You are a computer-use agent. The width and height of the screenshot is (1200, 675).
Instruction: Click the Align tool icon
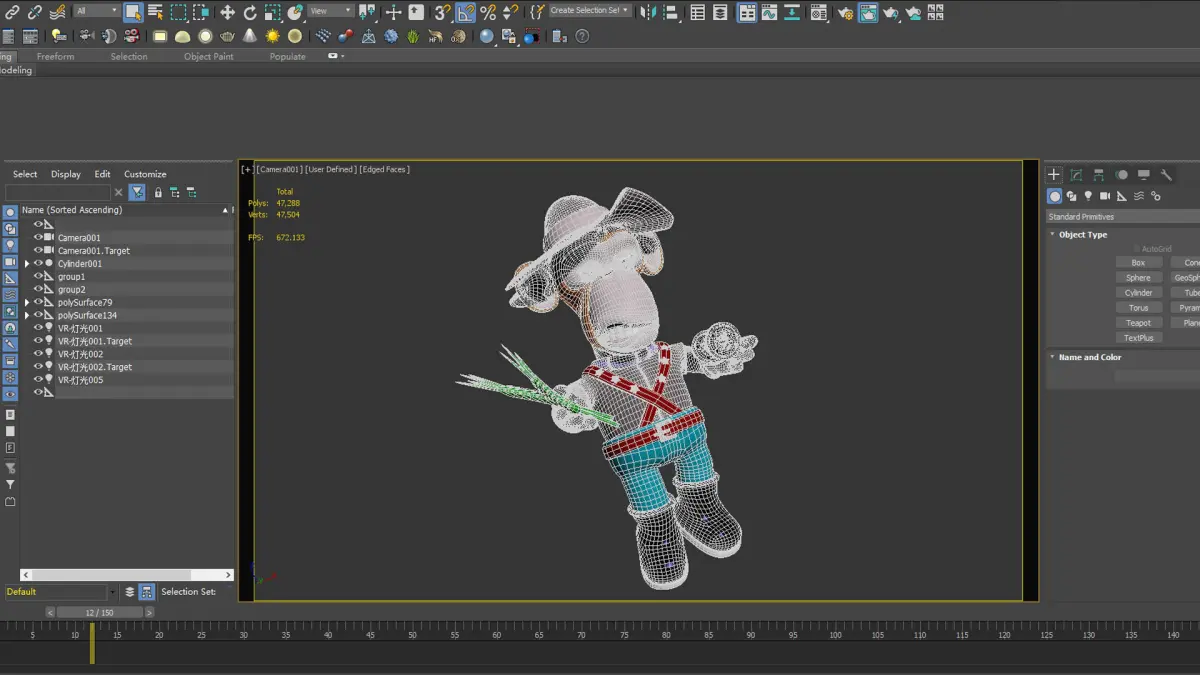point(671,13)
